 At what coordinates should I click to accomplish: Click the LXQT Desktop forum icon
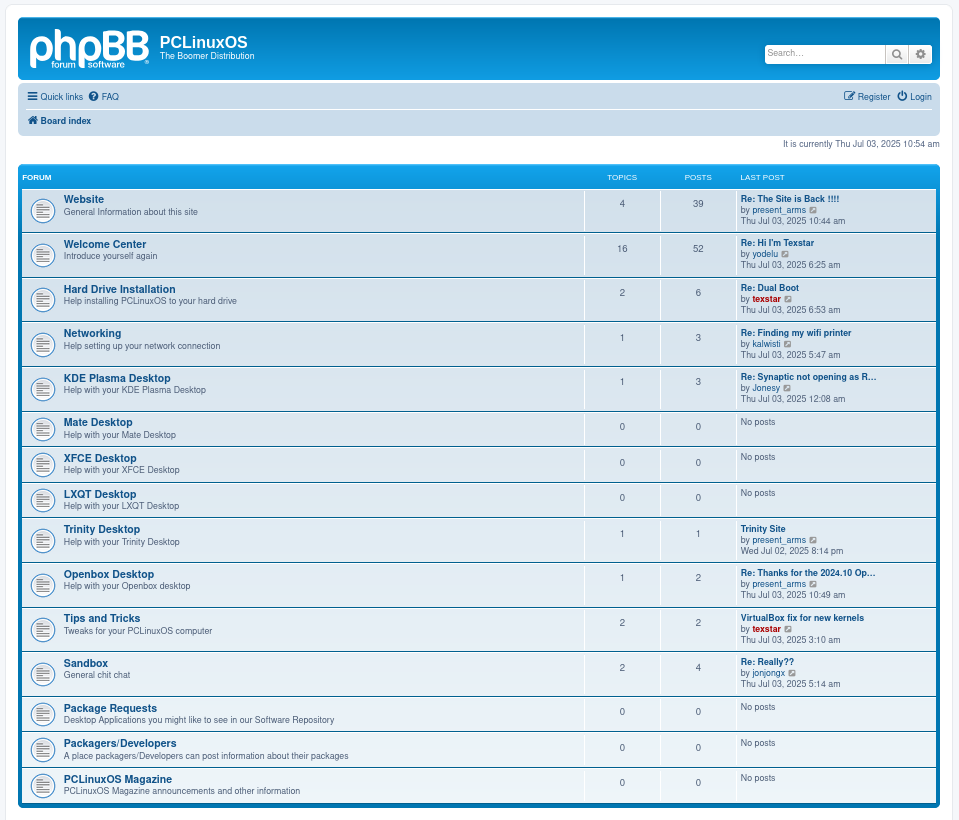(x=43, y=501)
